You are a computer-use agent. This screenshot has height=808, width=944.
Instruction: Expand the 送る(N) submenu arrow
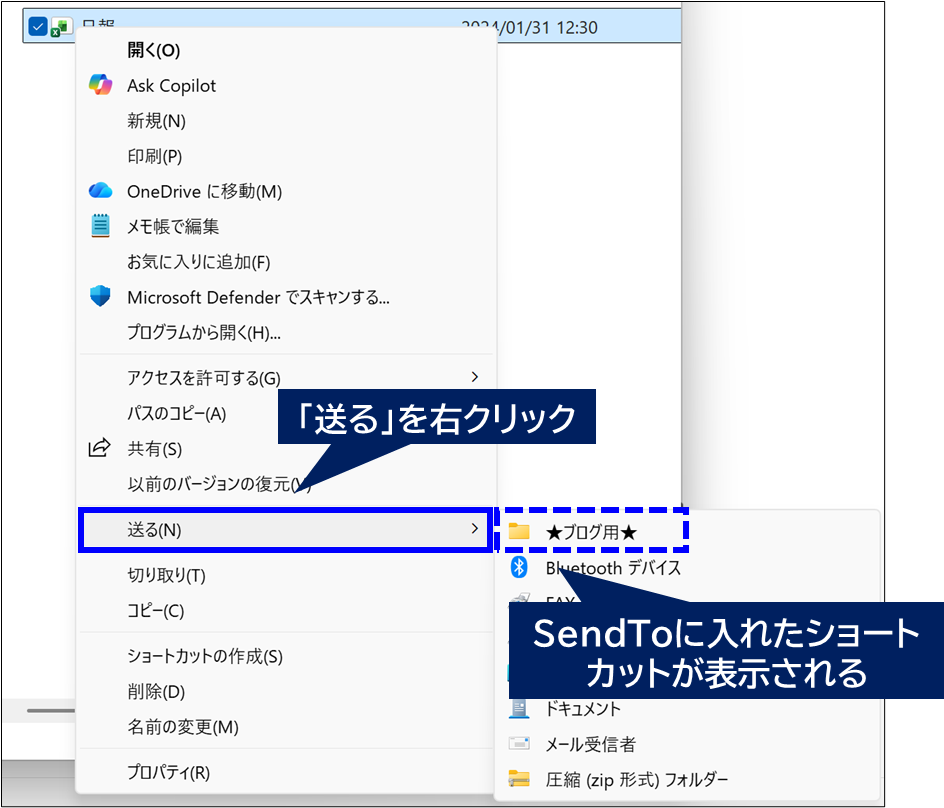pos(475,530)
